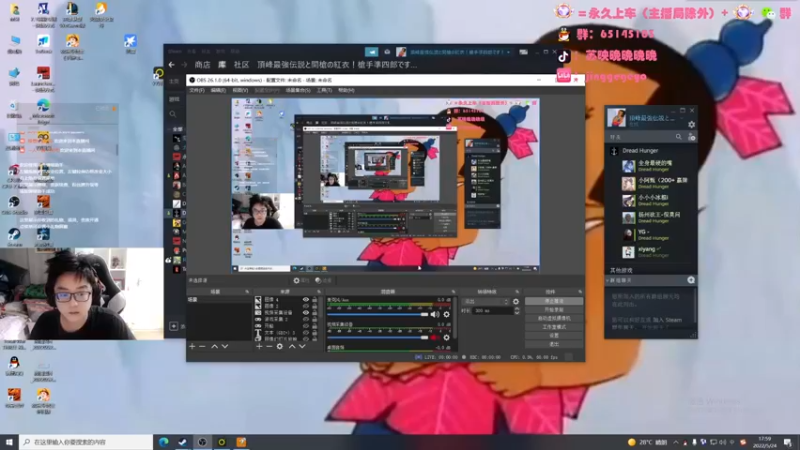Click add friend icon in friends list
800x450 pixels.
[x=691, y=137]
